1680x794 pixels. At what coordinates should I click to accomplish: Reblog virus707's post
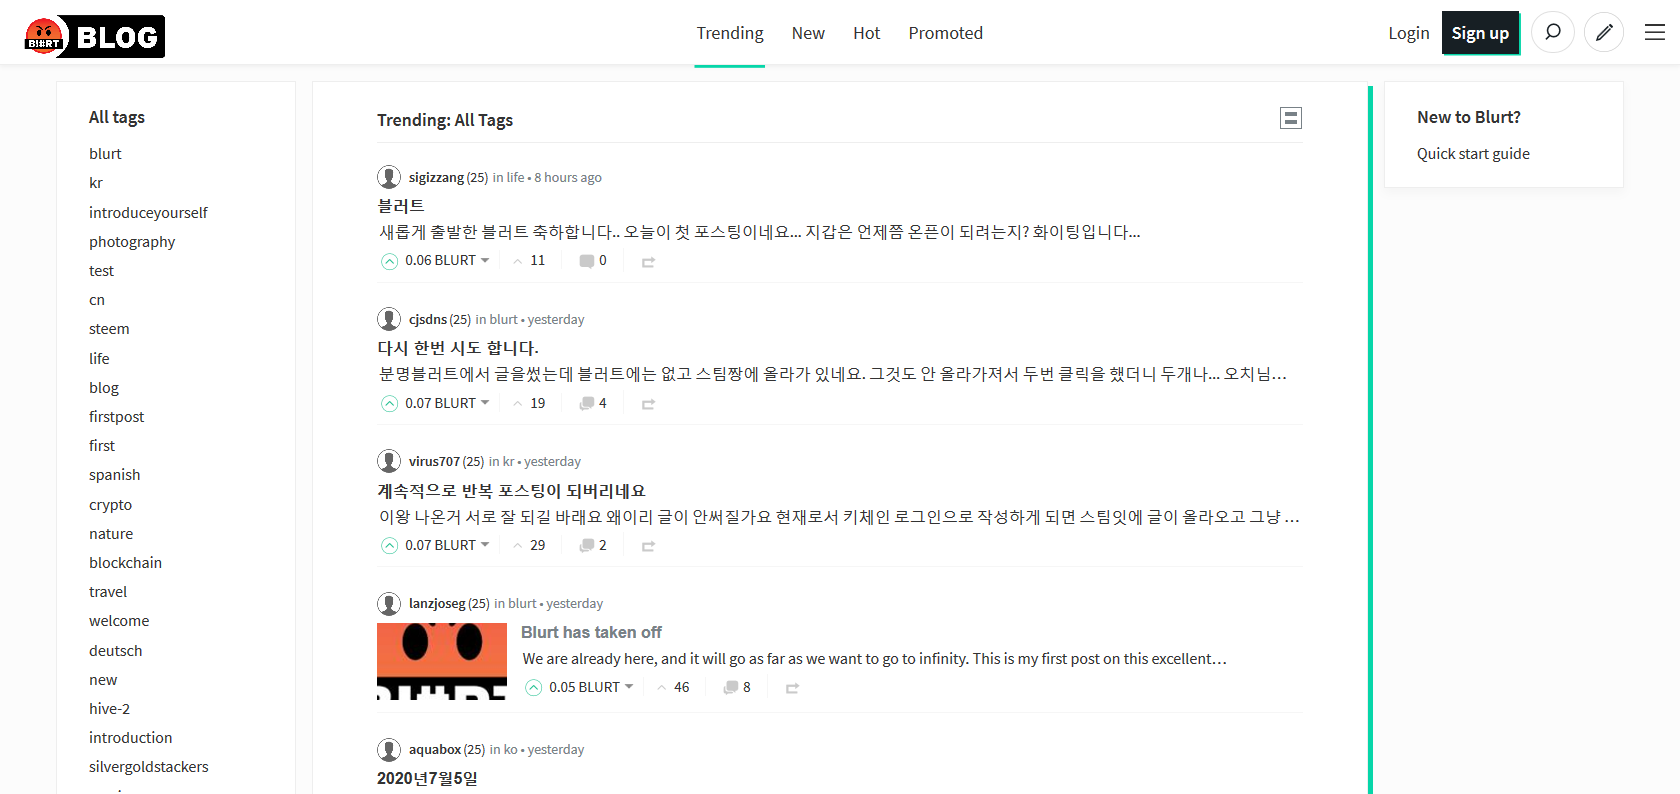point(648,546)
